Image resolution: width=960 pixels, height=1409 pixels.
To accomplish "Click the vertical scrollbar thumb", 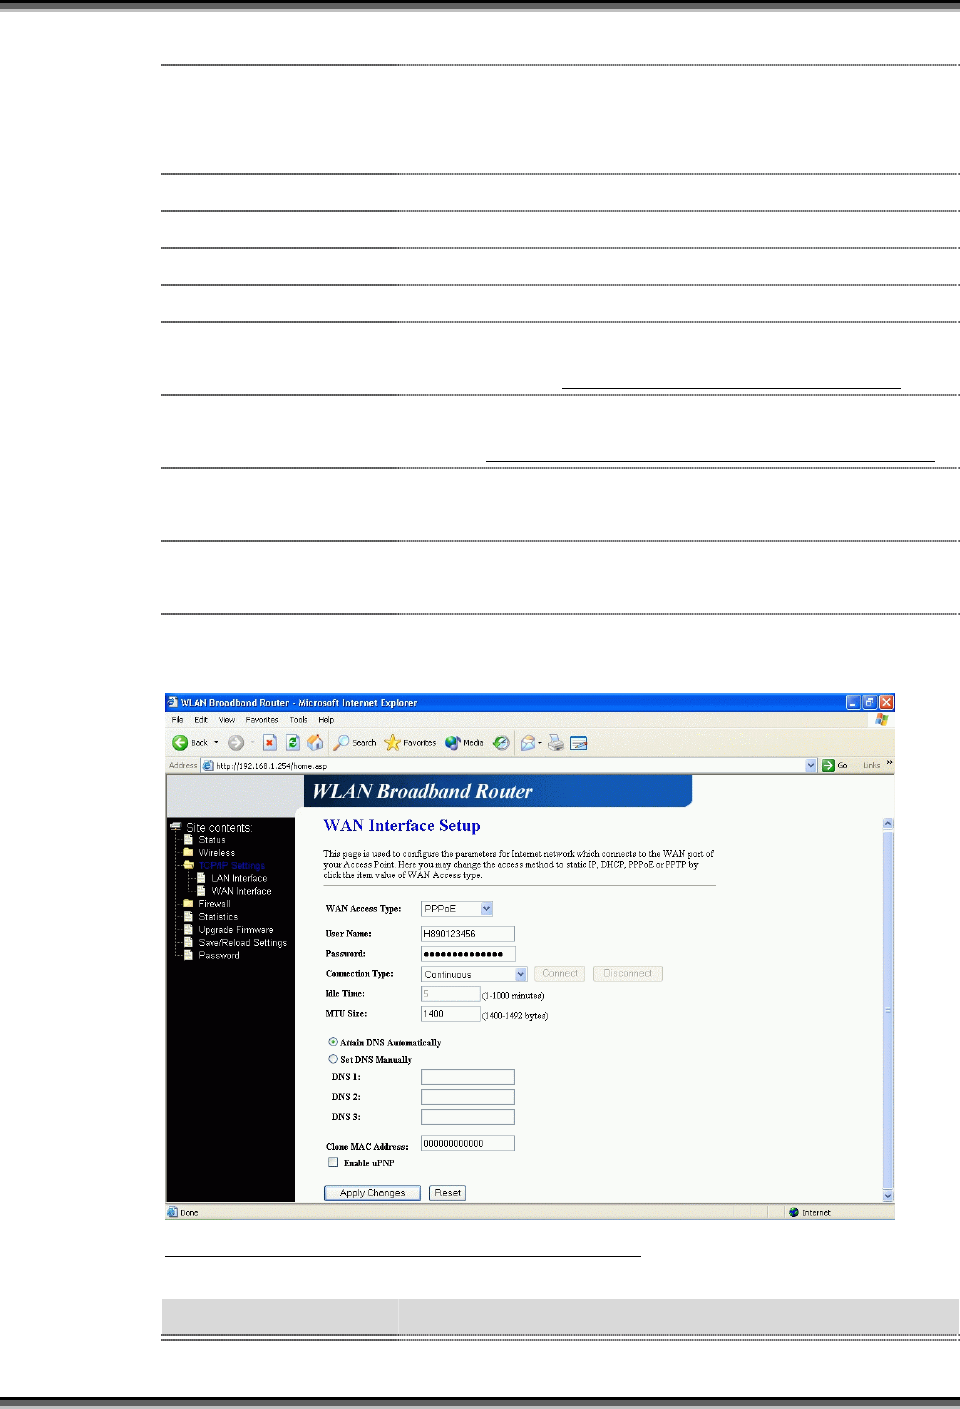I will pos(888,1010).
